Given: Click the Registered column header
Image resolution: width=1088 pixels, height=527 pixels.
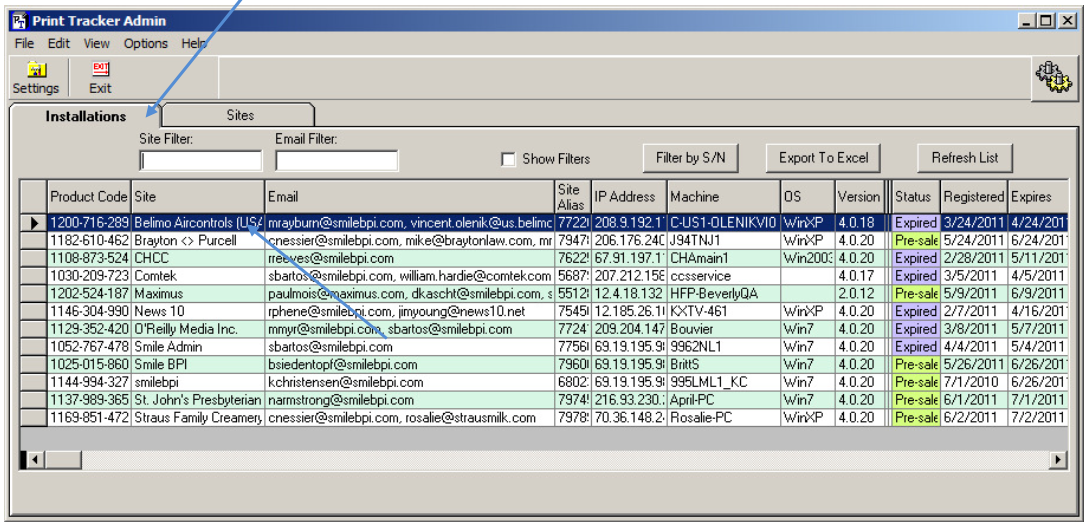Looking at the screenshot, I should (974, 197).
